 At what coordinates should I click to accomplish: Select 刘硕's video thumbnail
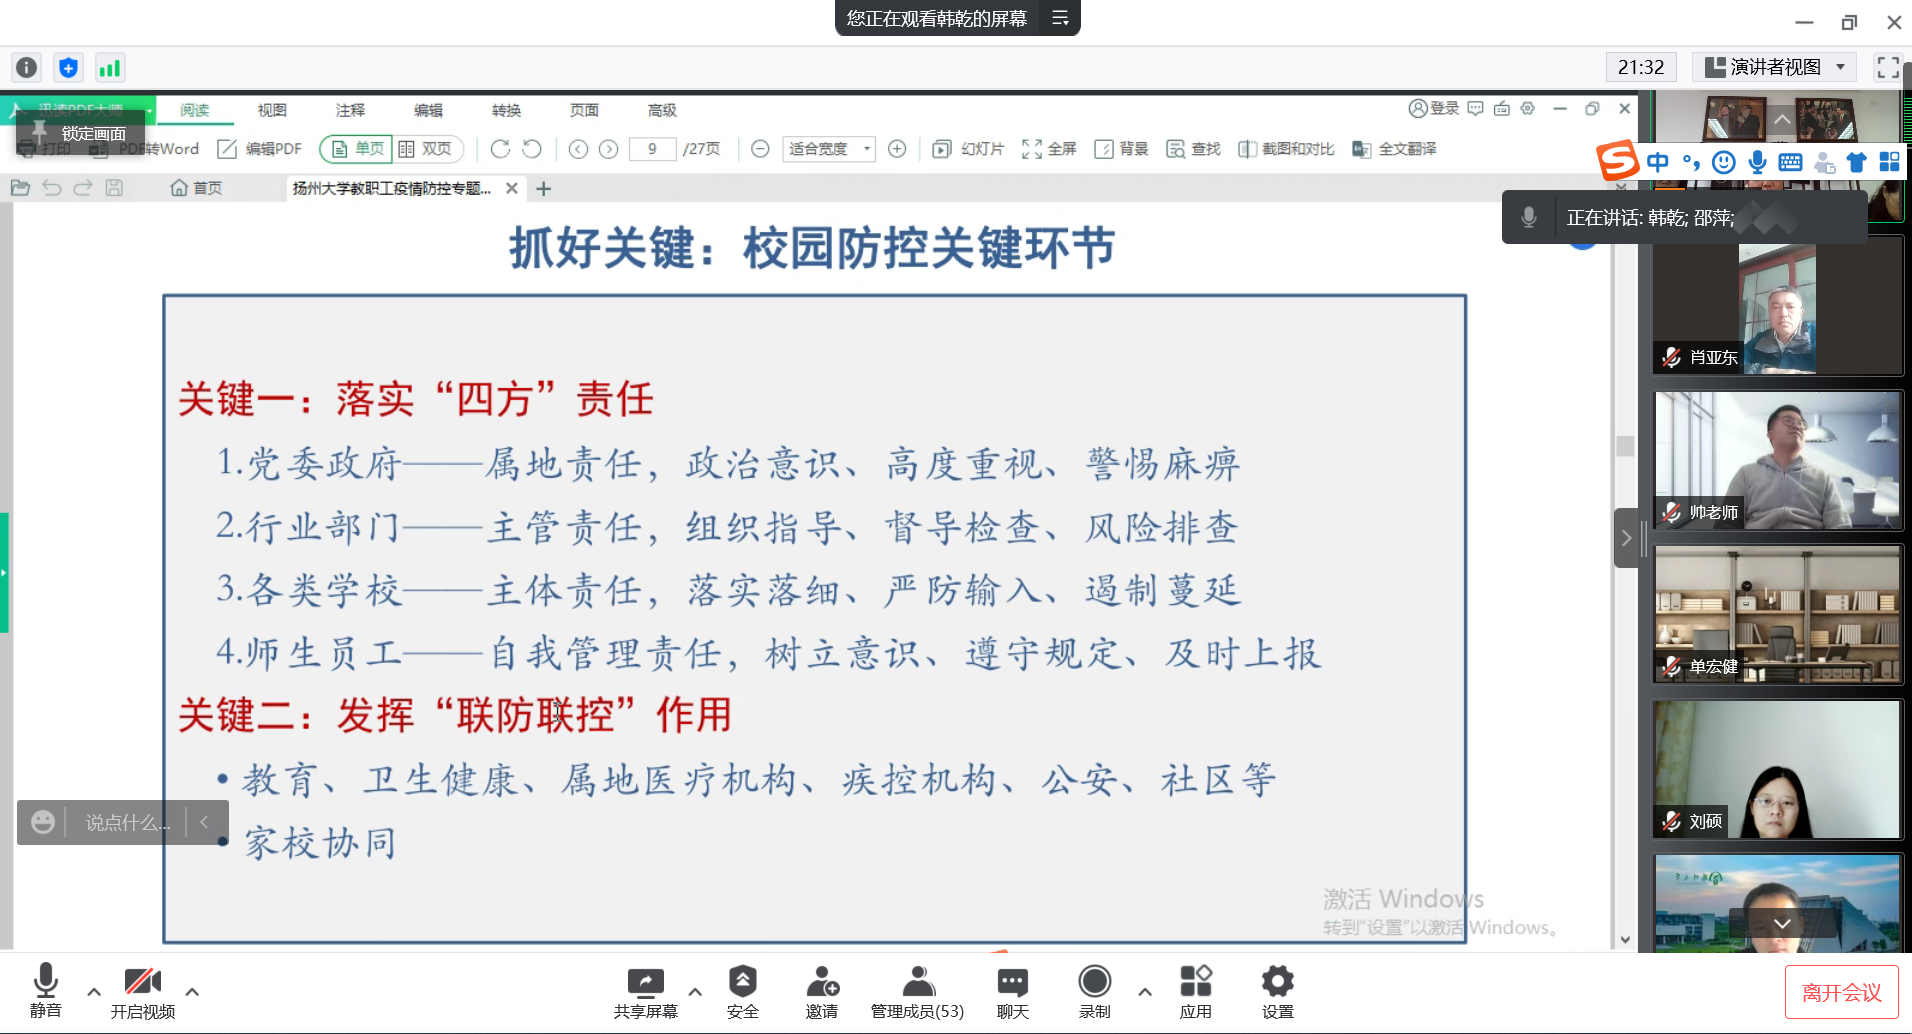[1777, 769]
